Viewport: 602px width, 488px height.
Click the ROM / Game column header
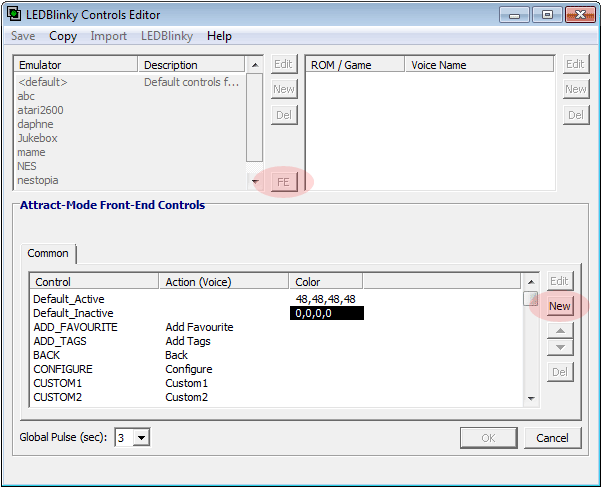coord(355,65)
